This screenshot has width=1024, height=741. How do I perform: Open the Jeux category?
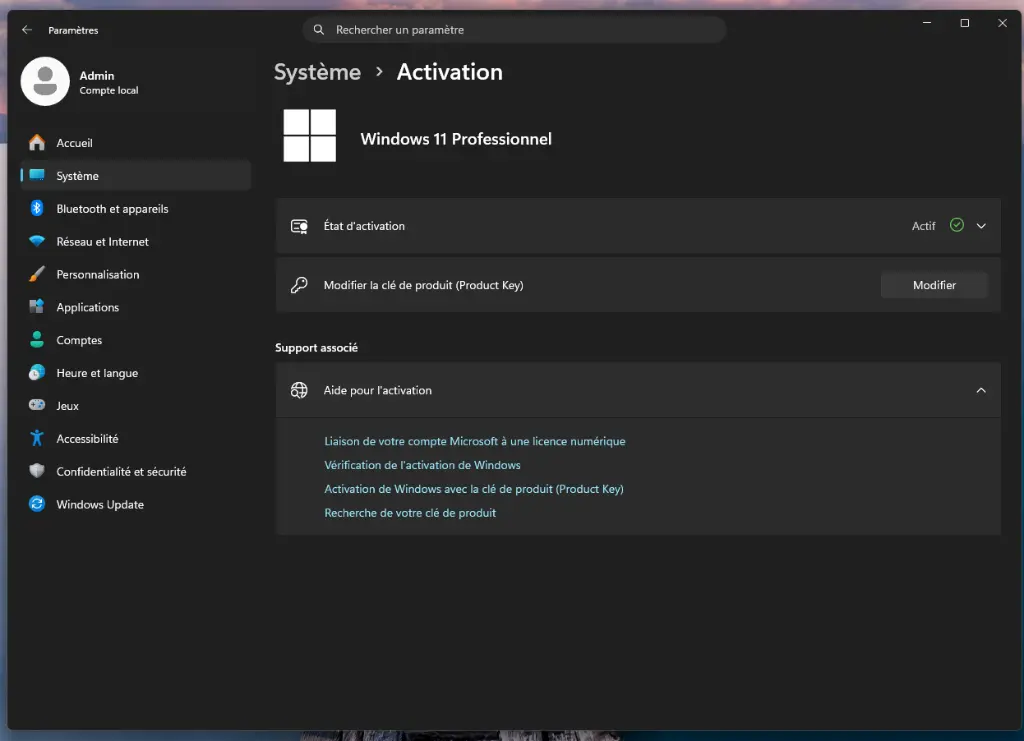(136, 405)
